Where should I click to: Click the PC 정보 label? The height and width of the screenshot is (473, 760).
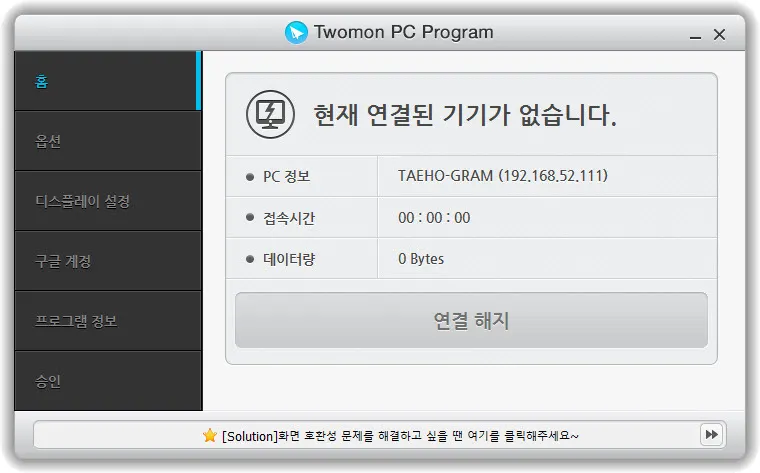coord(286,176)
